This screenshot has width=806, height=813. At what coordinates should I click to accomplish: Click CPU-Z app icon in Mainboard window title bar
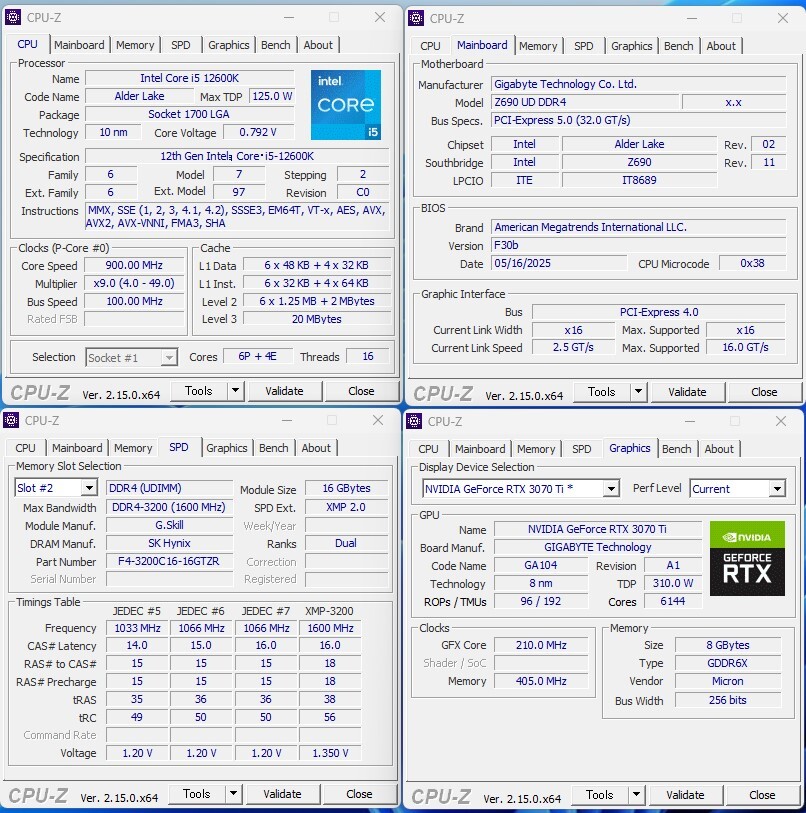point(416,18)
